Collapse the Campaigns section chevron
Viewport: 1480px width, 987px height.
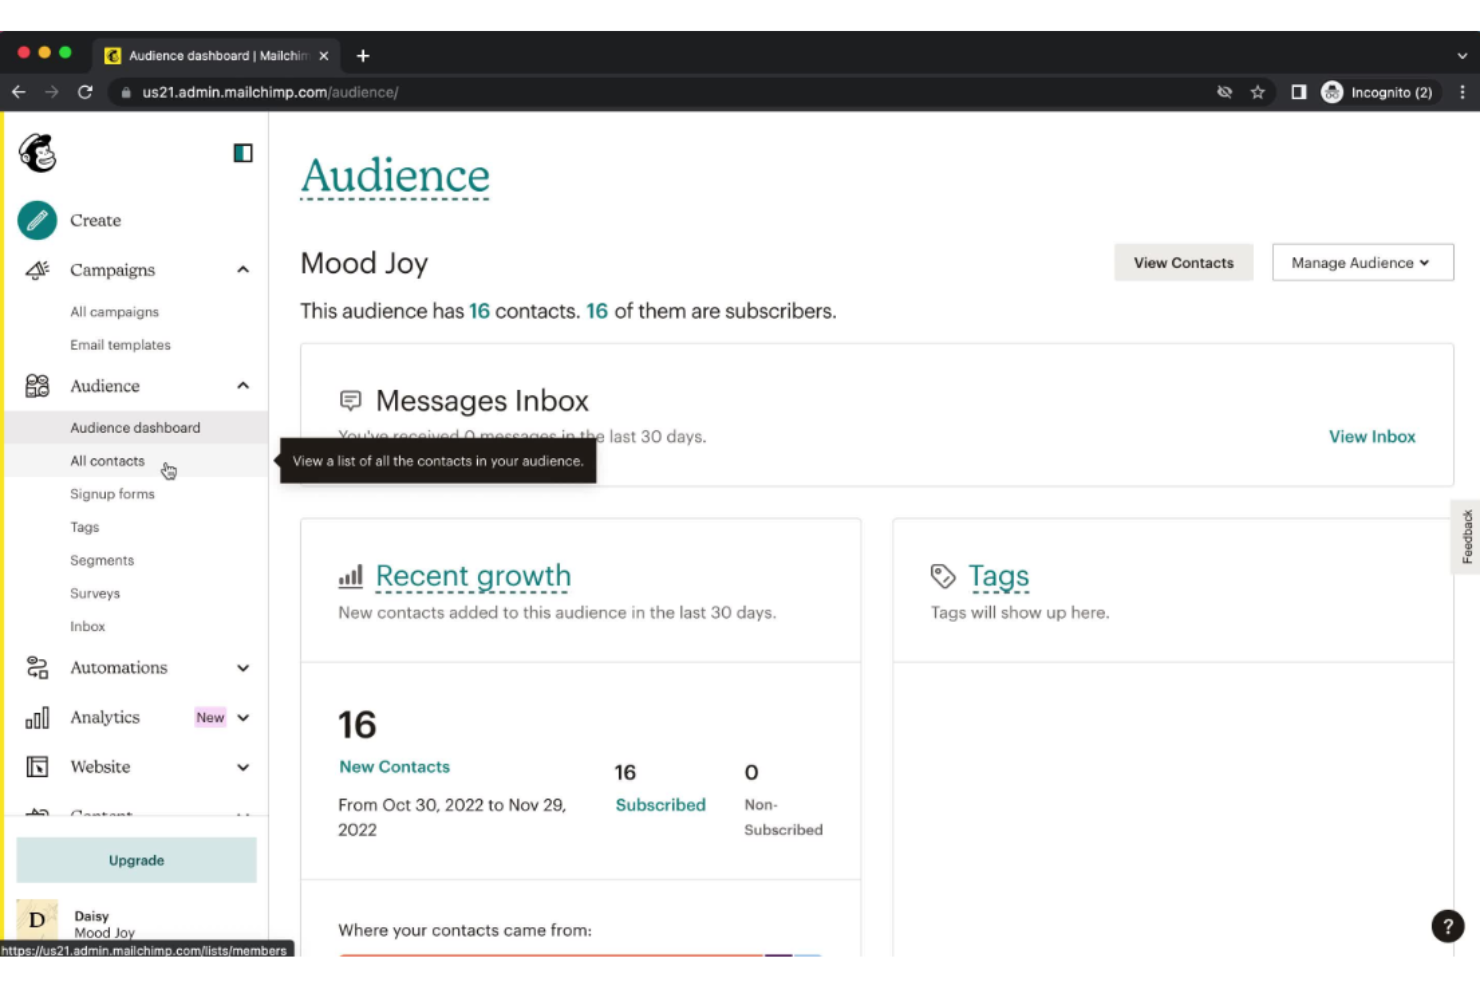243,270
